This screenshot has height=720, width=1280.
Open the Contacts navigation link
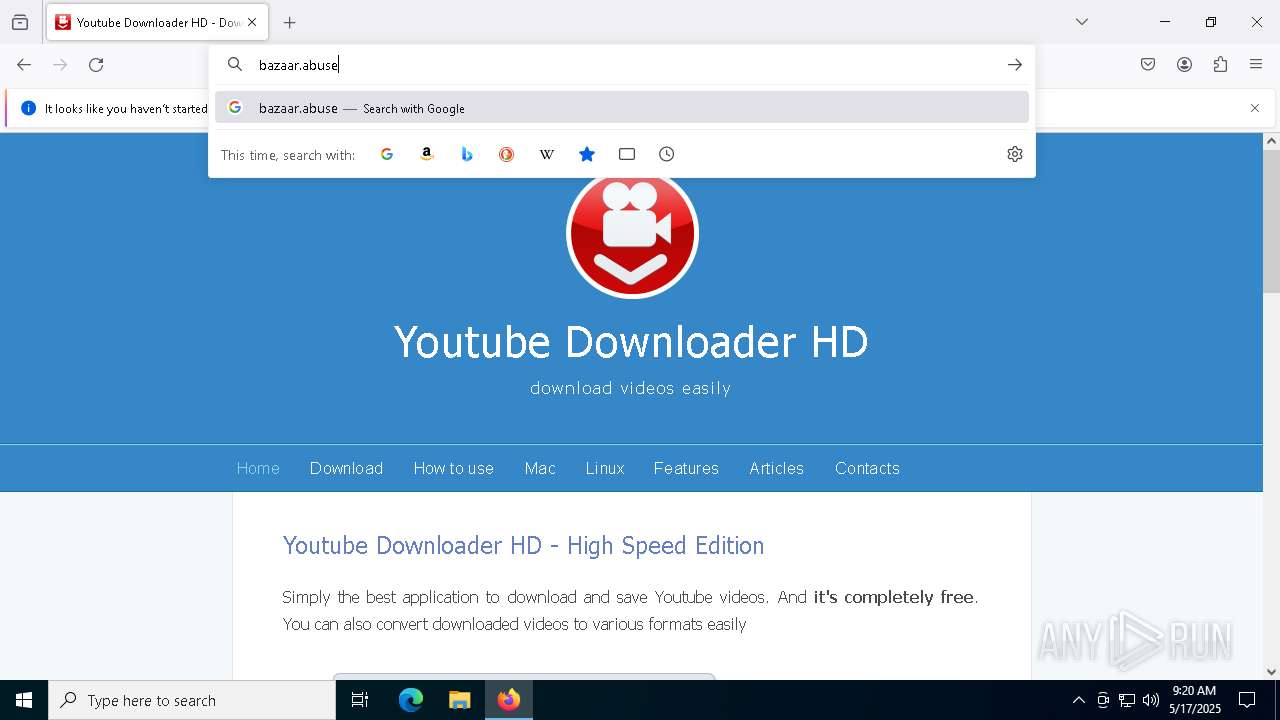[x=867, y=468]
